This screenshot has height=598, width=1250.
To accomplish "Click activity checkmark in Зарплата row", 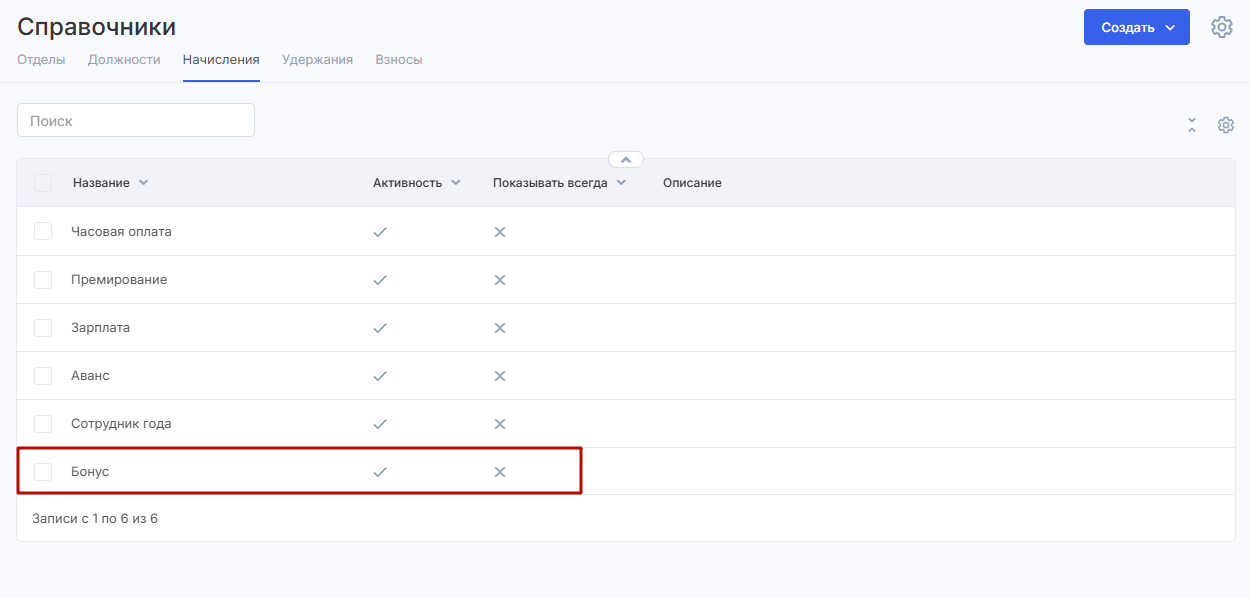I will point(380,328).
